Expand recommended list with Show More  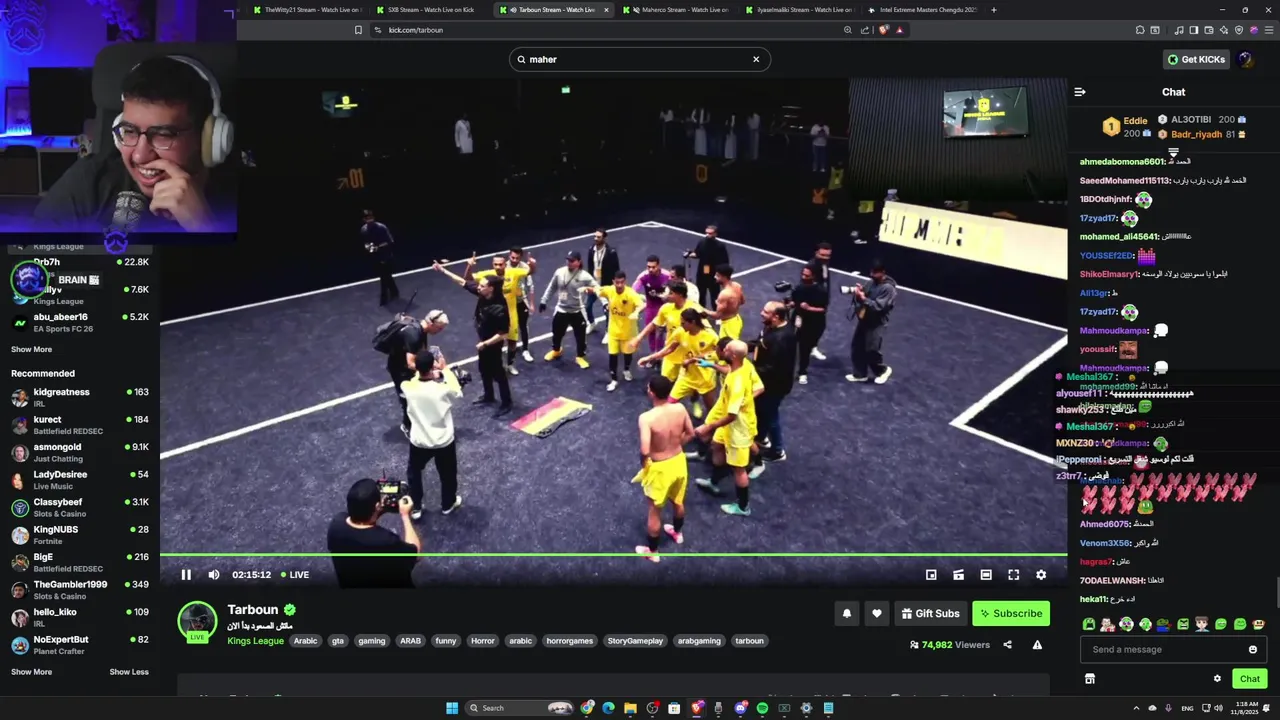coord(31,672)
